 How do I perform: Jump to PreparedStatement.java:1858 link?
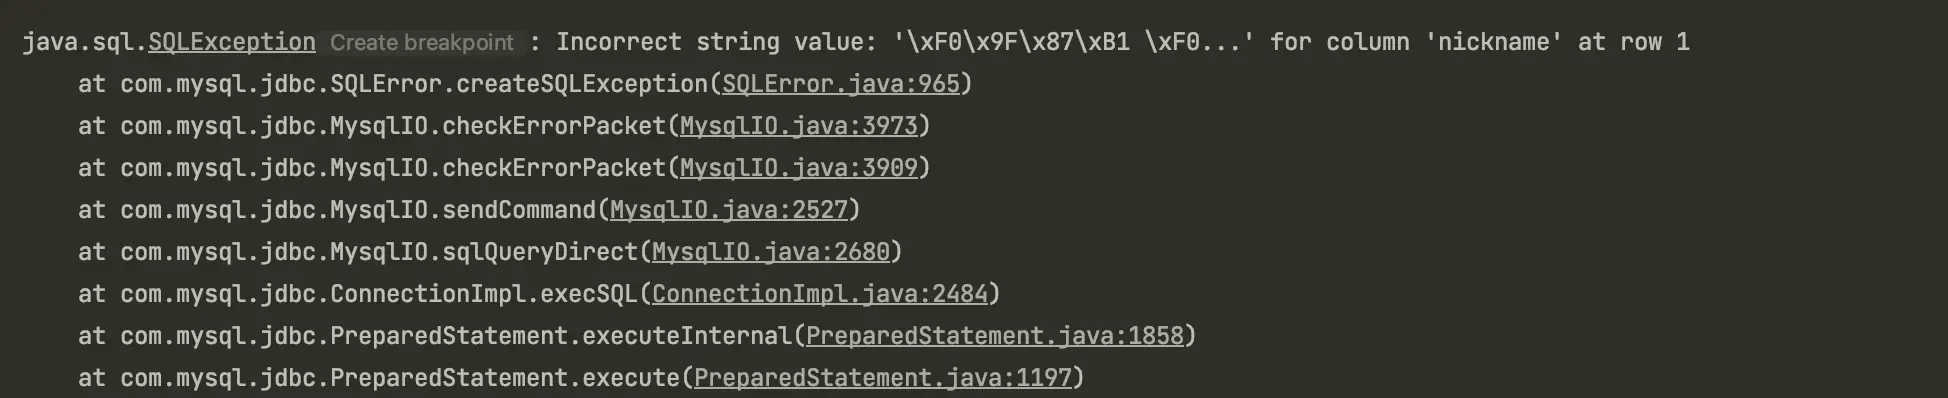[x=994, y=336]
